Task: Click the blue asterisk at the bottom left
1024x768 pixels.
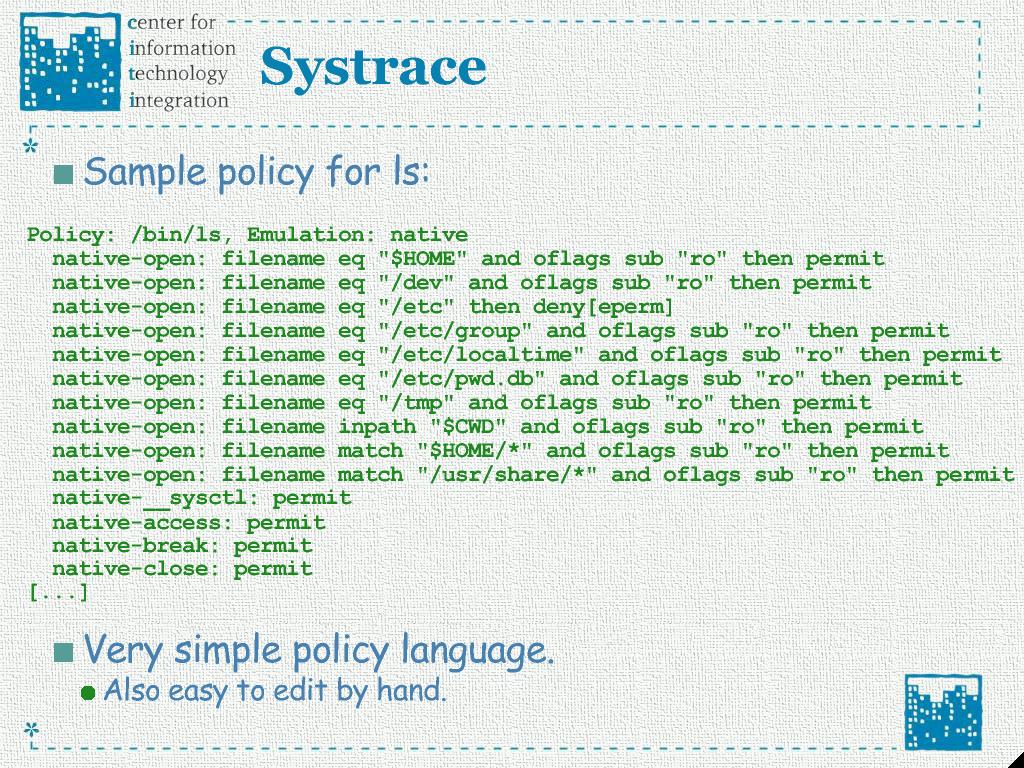Action: coord(32,729)
